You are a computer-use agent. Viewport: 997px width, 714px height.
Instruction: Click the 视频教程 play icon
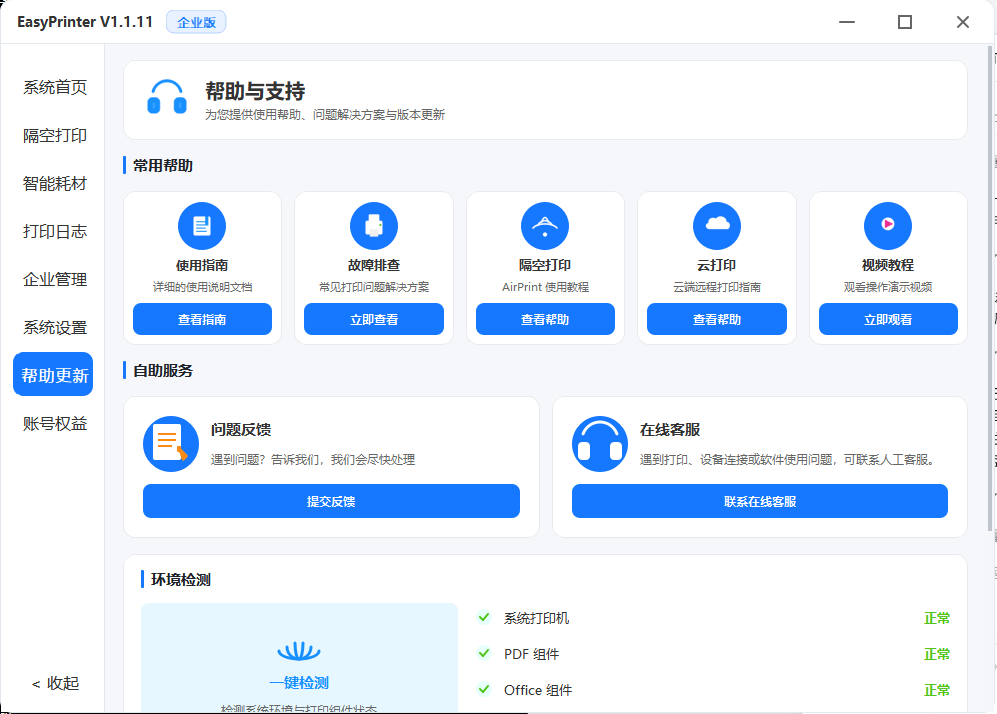click(888, 226)
